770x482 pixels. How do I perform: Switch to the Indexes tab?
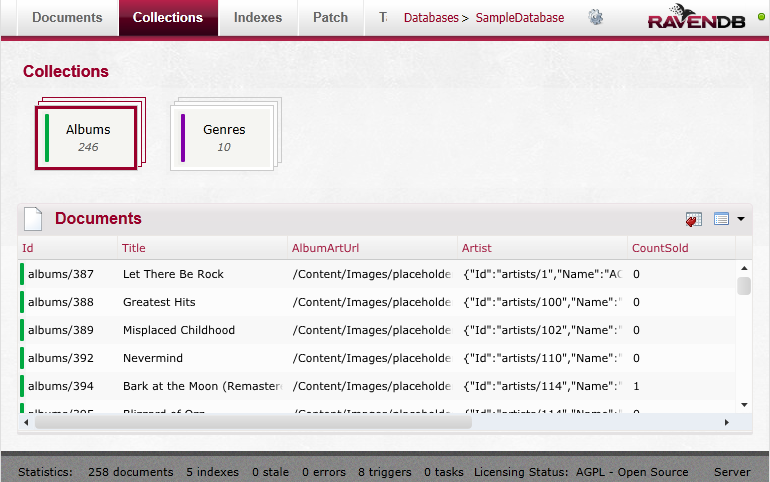[x=258, y=18]
